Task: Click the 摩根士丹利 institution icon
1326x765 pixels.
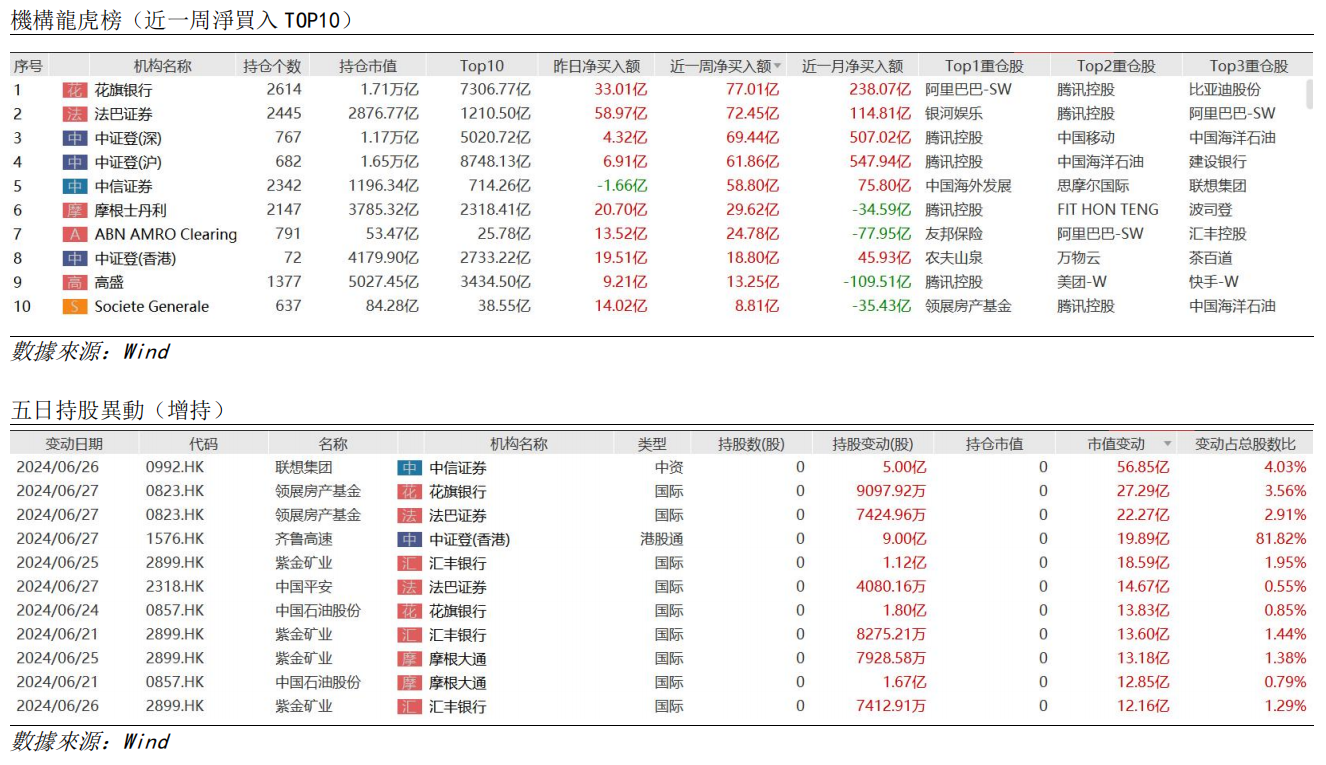Action: (x=74, y=210)
